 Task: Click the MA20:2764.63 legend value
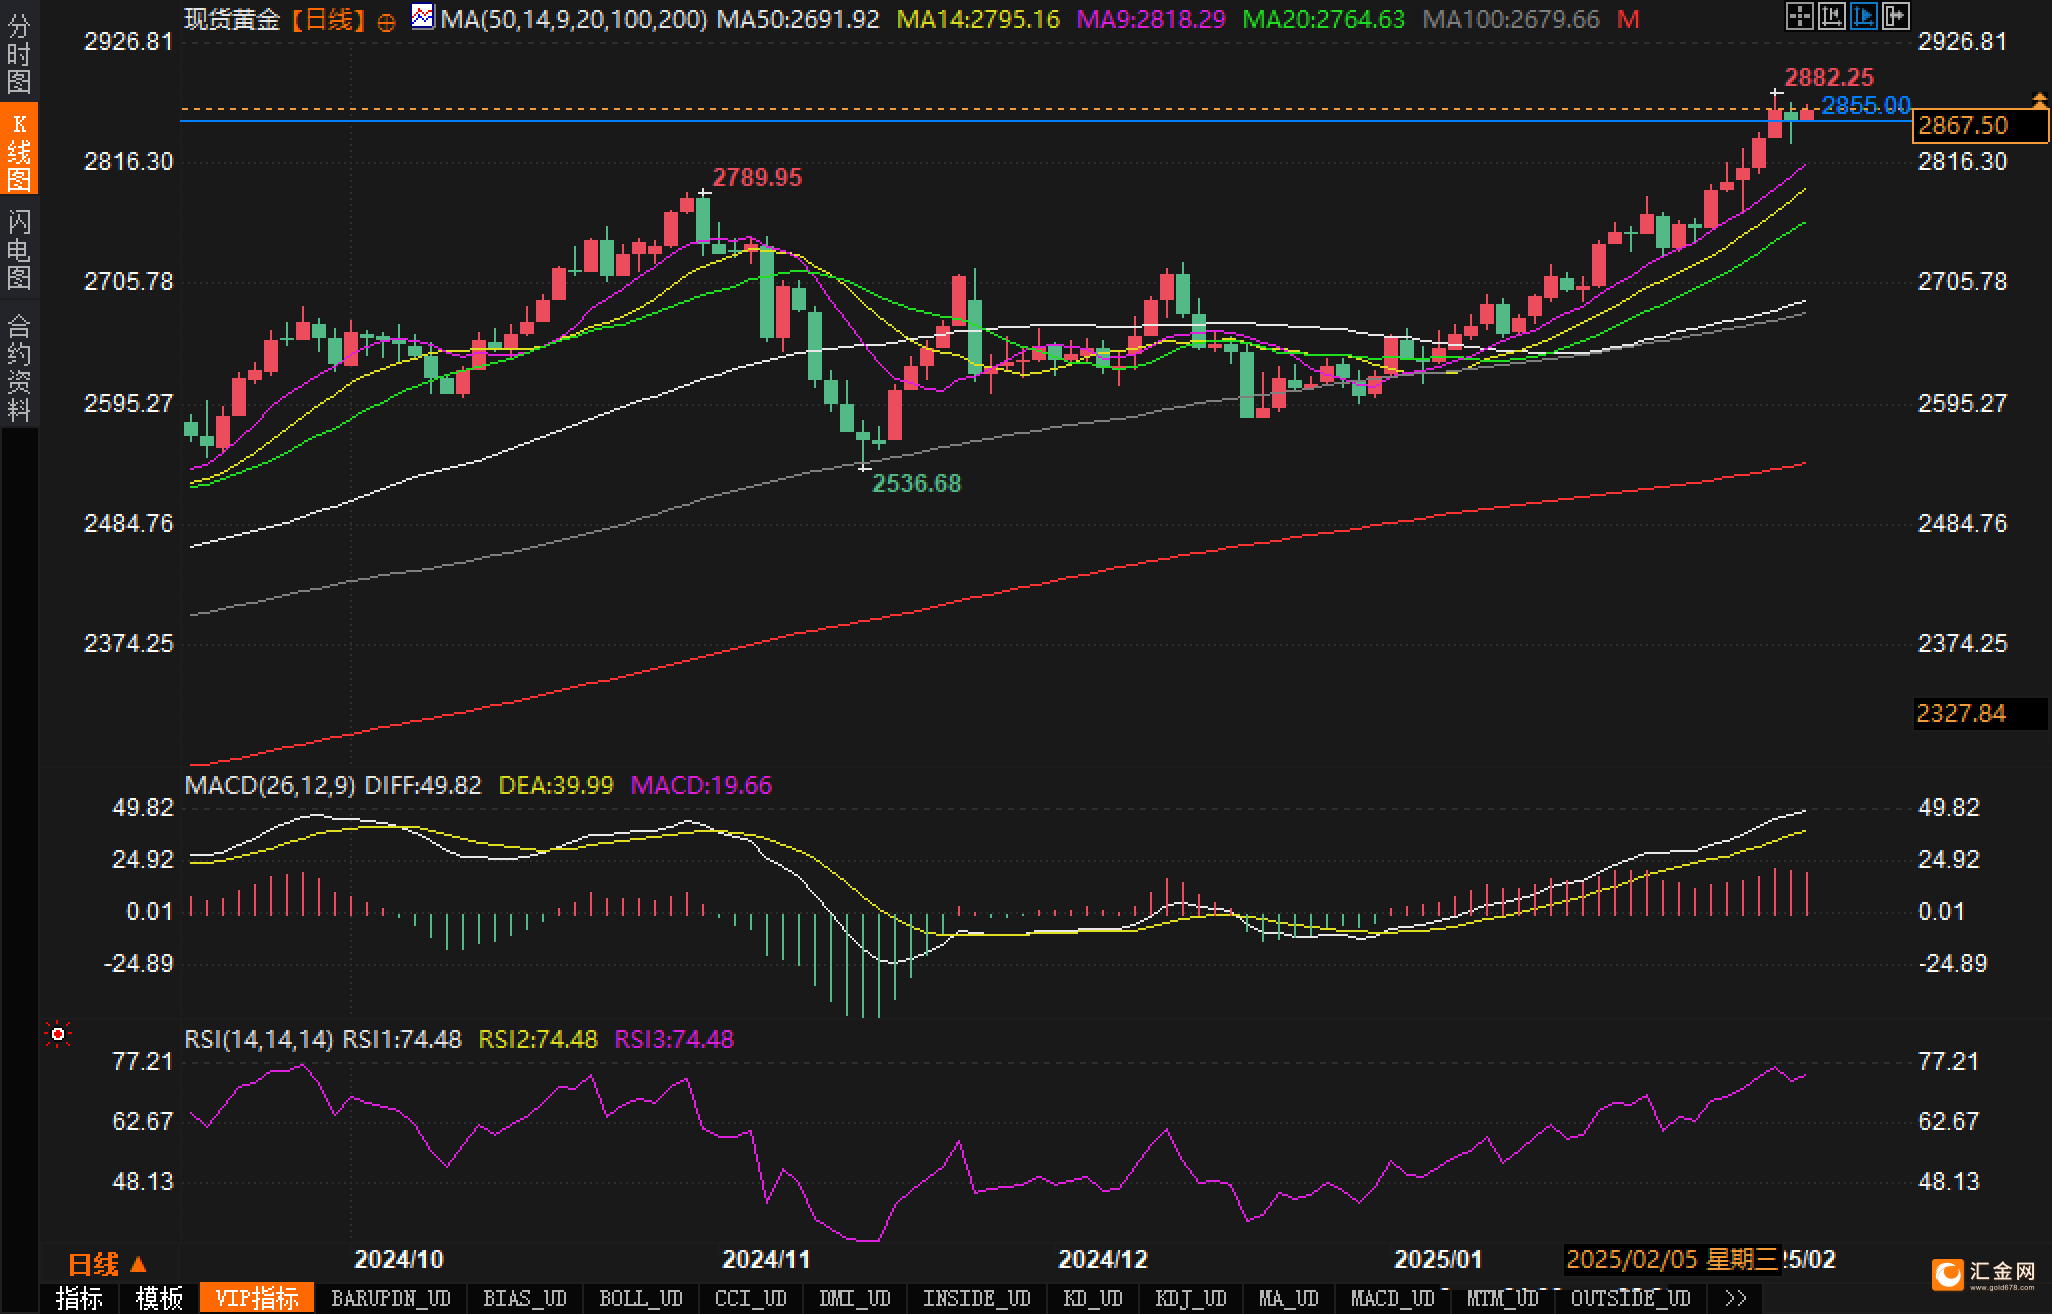coord(1323,19)
